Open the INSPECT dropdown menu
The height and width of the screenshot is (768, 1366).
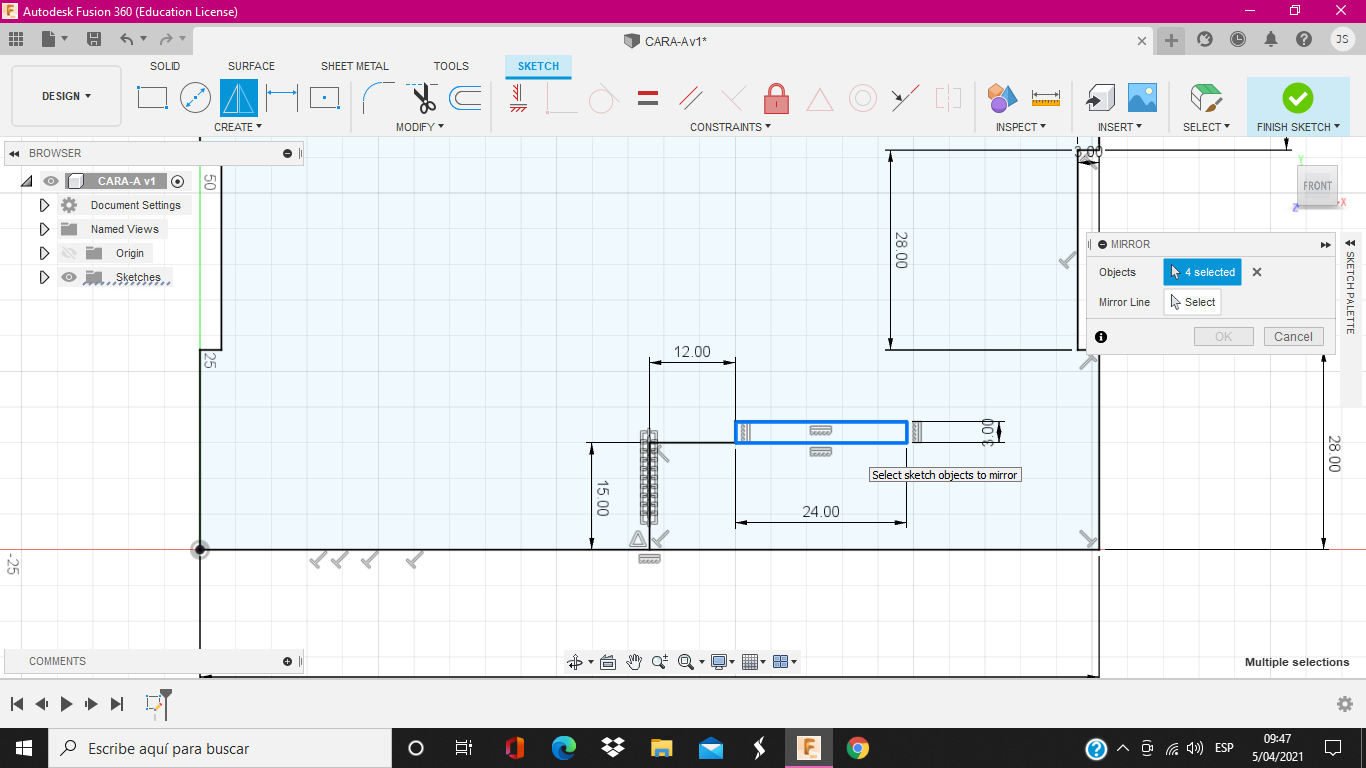(1021, 127)
